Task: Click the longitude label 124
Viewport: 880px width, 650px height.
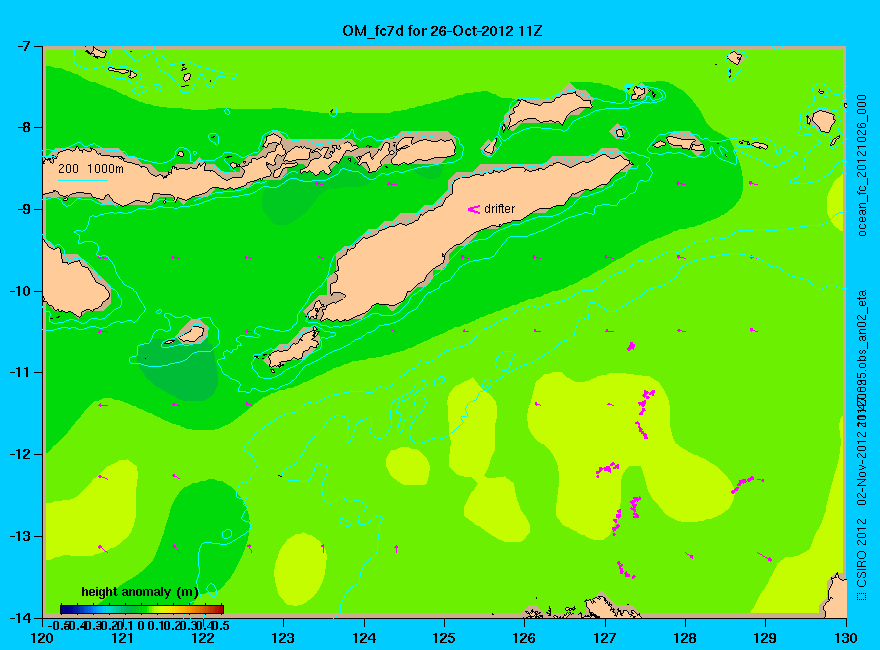Action: coord(364,638)
